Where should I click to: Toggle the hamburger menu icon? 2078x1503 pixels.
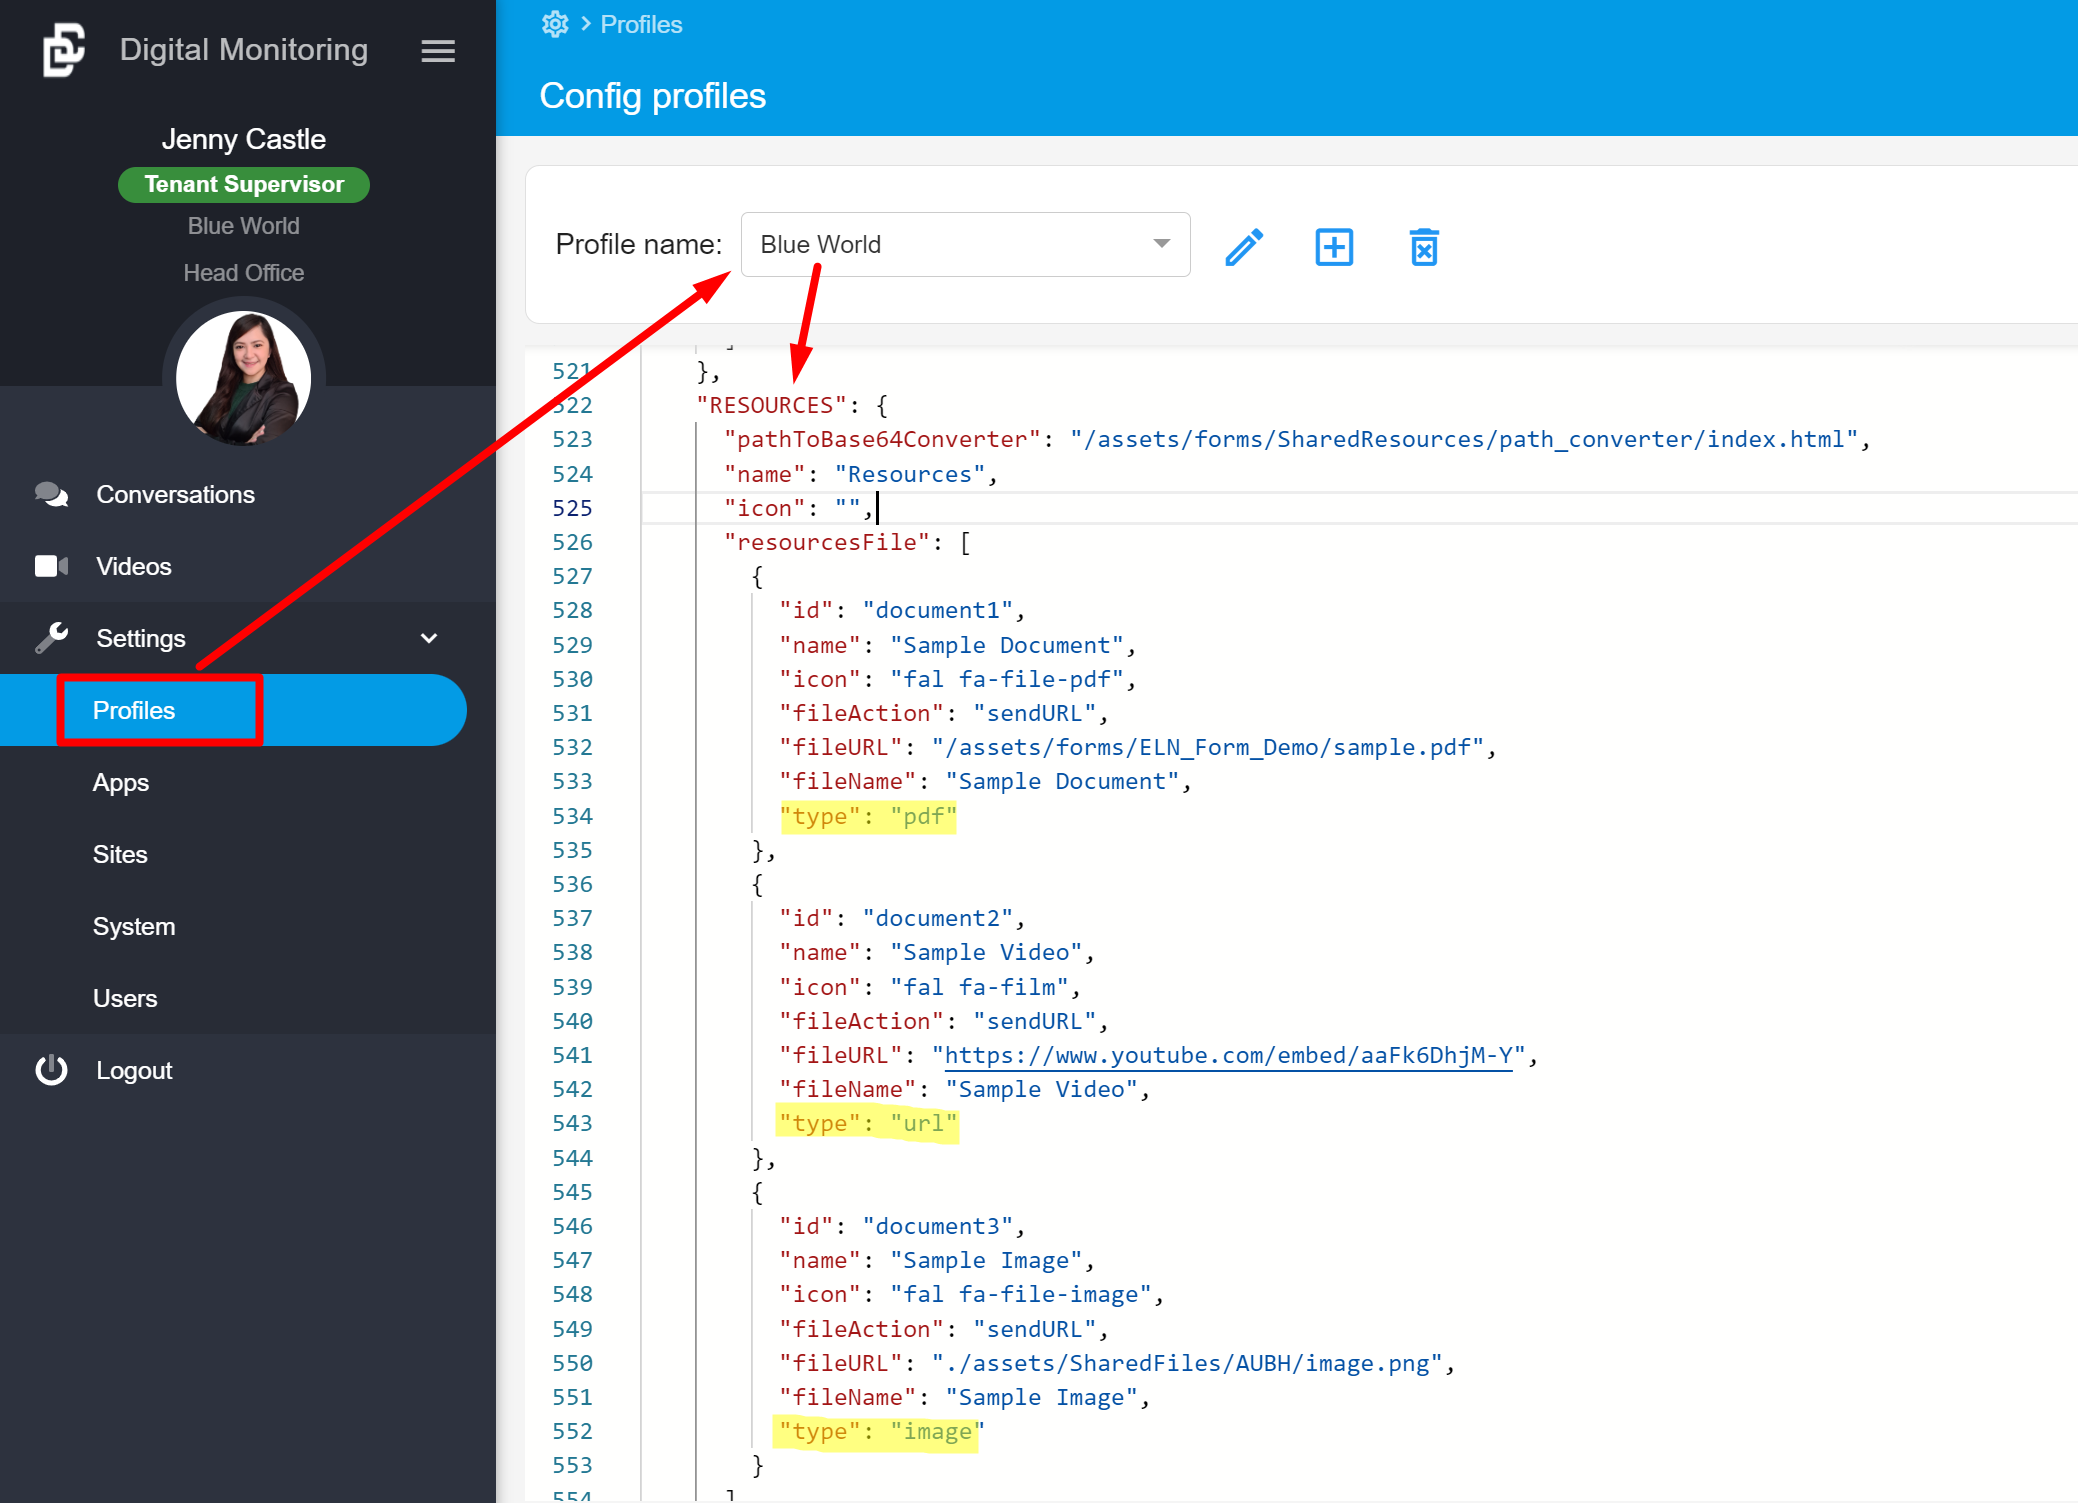tap(438, 51)
